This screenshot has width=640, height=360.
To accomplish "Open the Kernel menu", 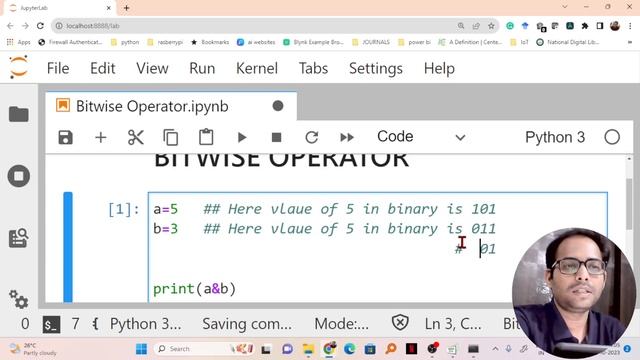I will point(257,68).
